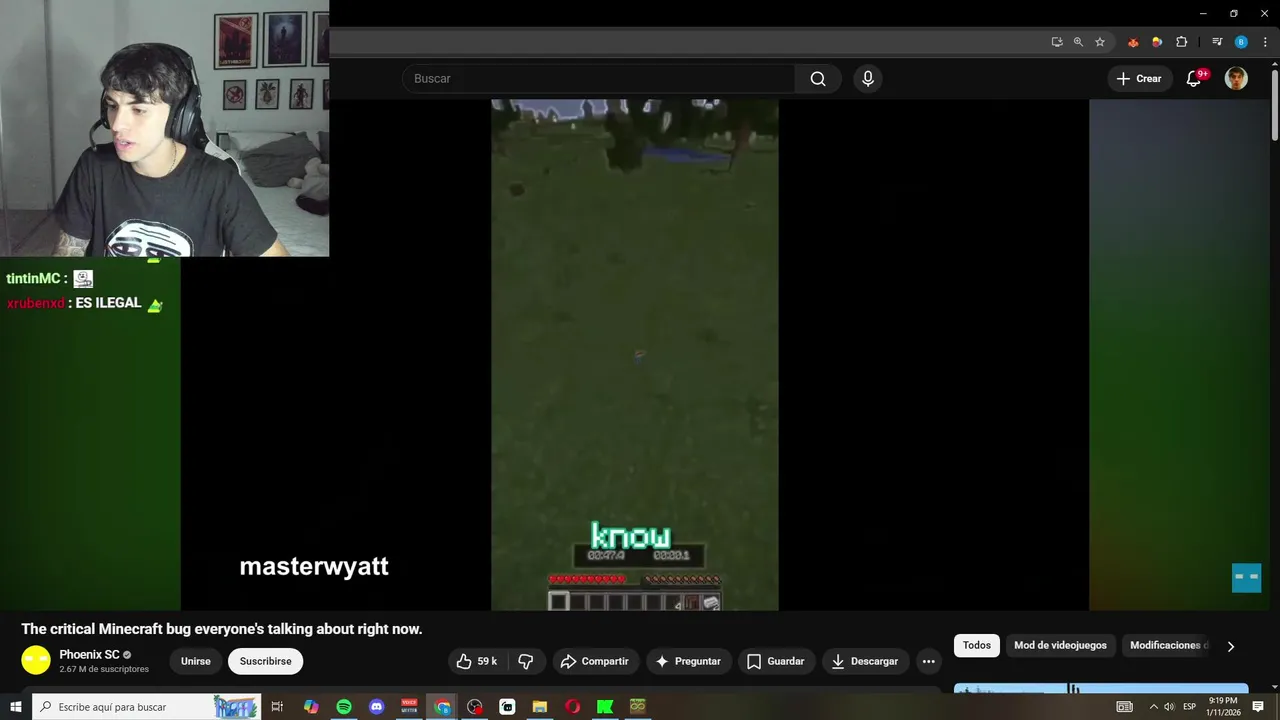Save video with Guardar button
The height and width of the screenshot is (720, 1280).
776,661
